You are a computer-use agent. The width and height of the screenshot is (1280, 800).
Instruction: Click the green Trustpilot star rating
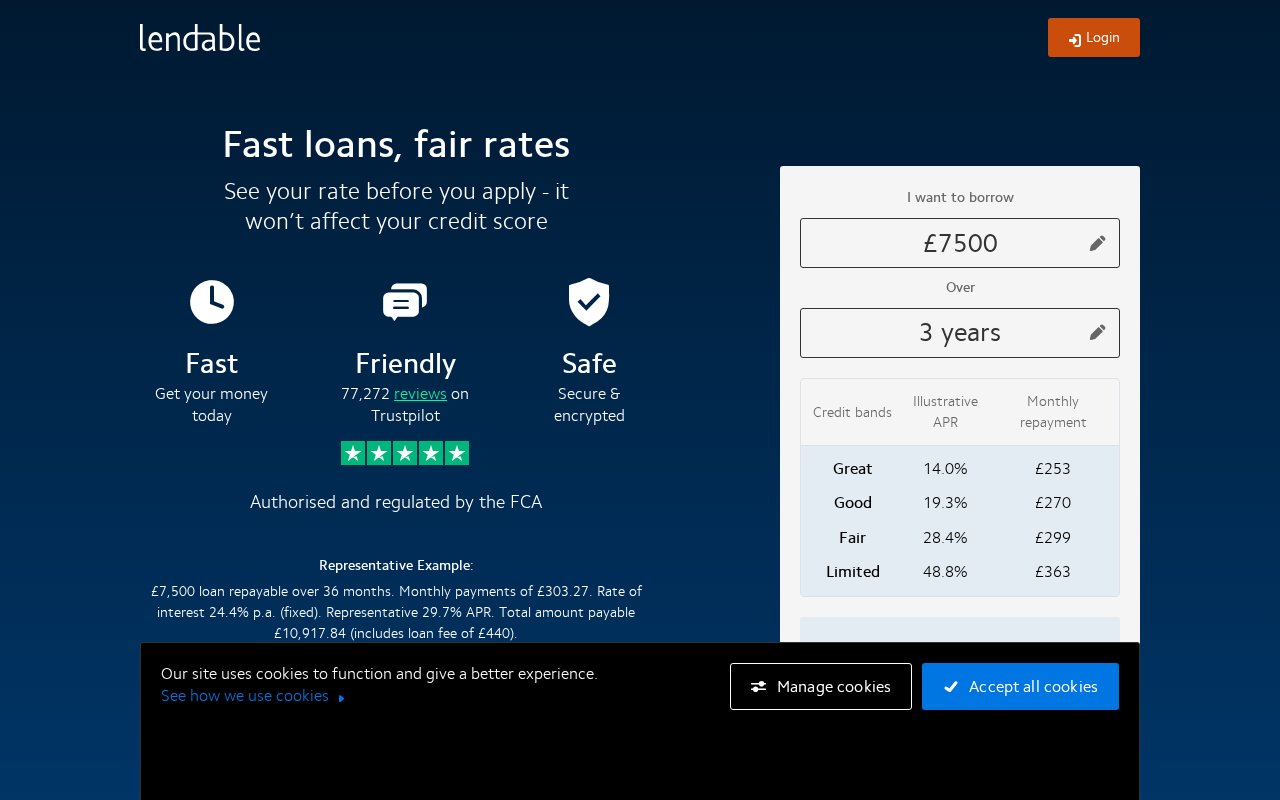click(x=405, y=453)
